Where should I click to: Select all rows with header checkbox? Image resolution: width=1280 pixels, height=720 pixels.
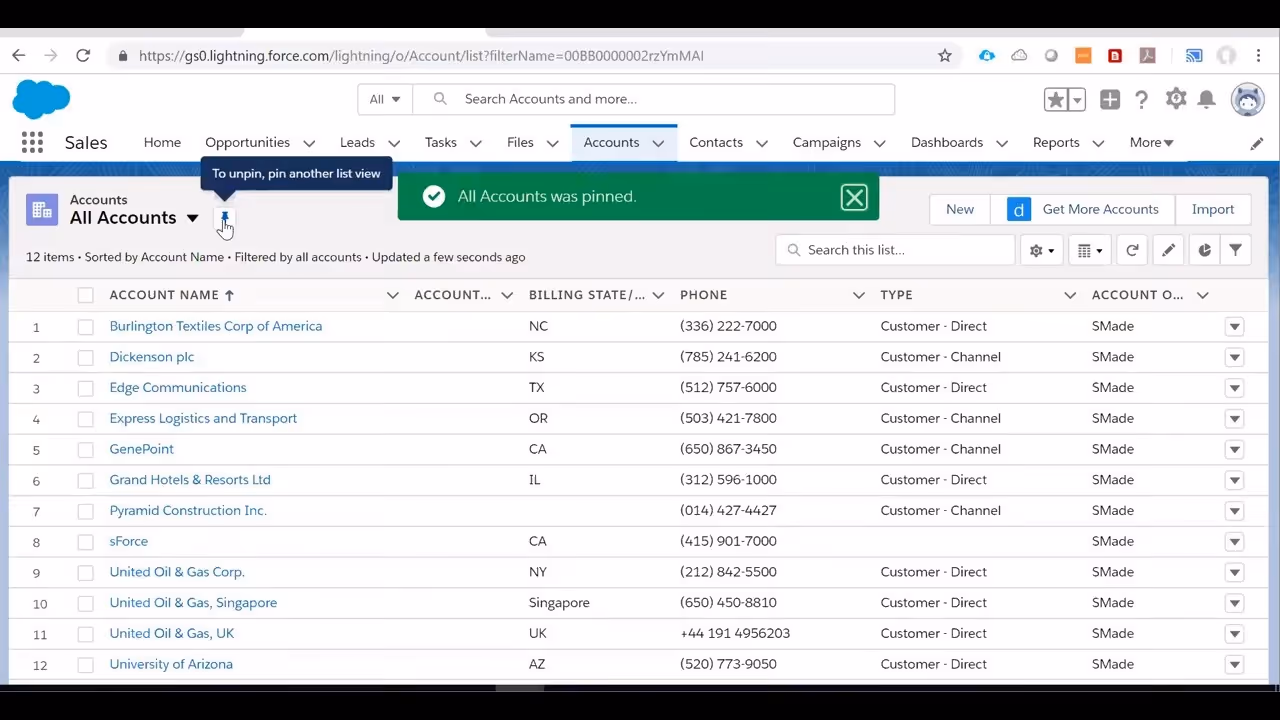[x=85, y=294]
